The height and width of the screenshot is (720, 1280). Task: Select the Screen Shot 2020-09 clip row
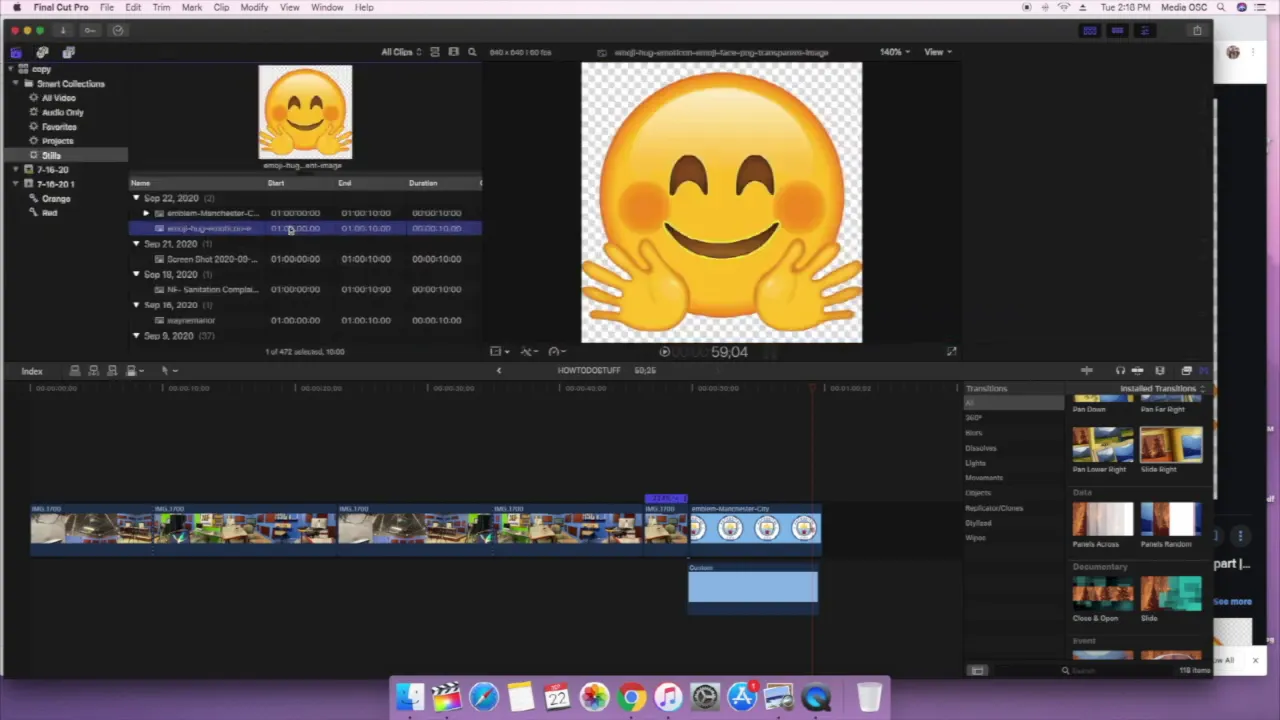coord(305,259)
